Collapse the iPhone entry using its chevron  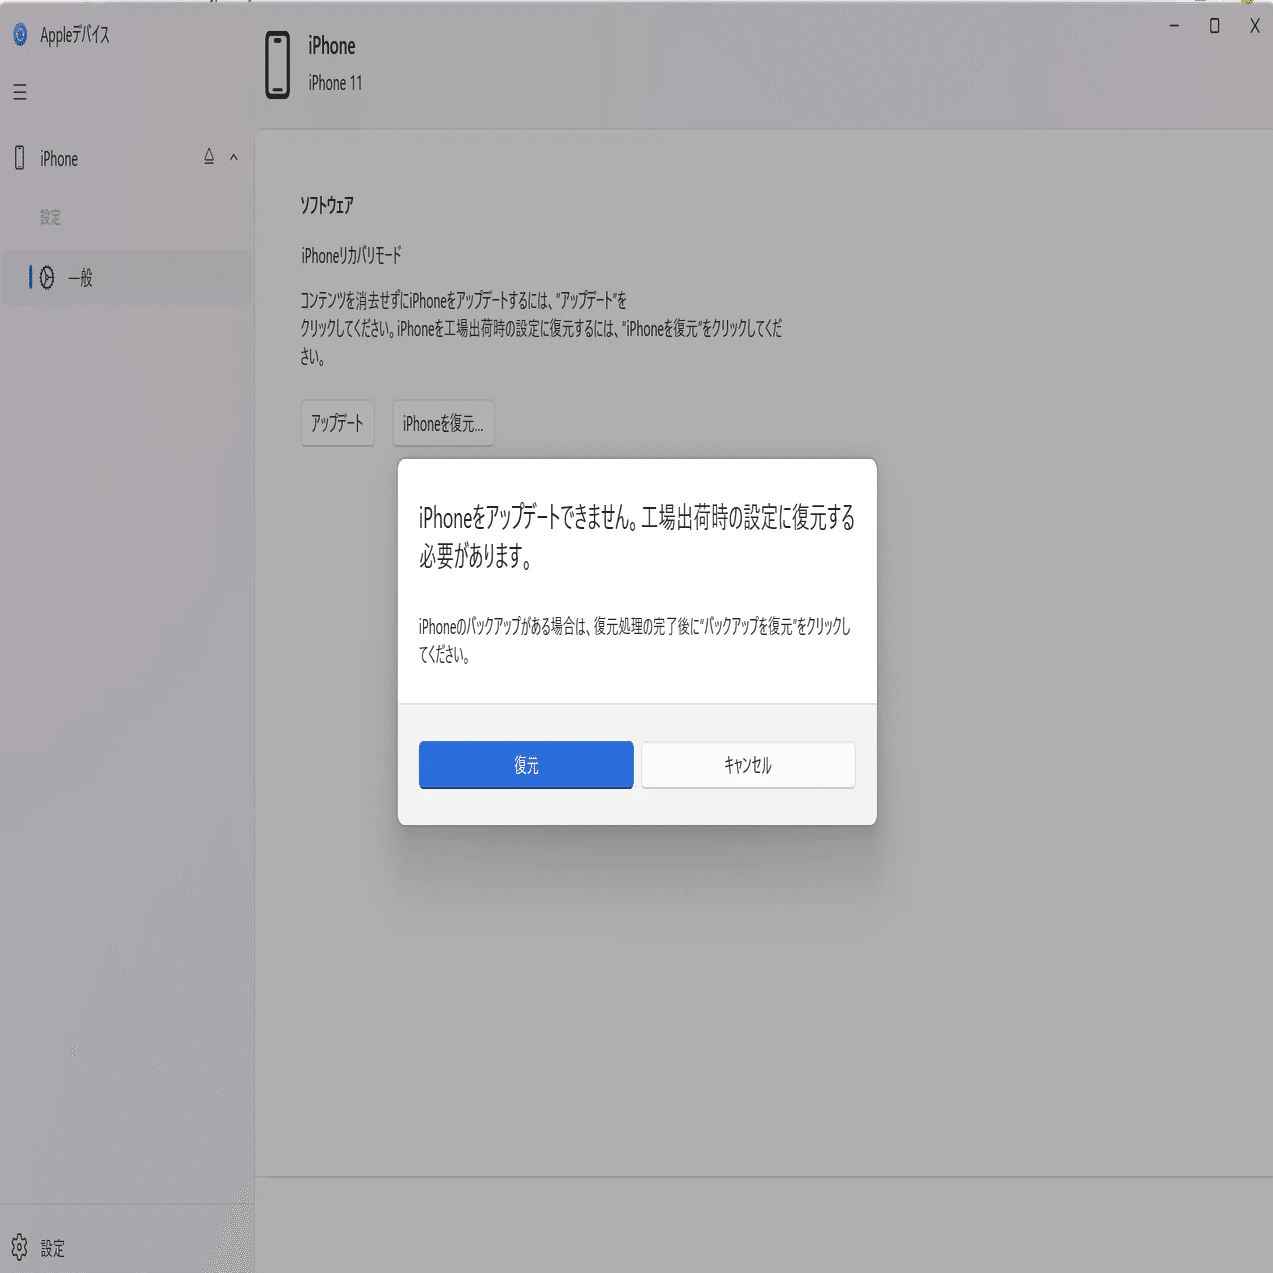coord(234,157)
